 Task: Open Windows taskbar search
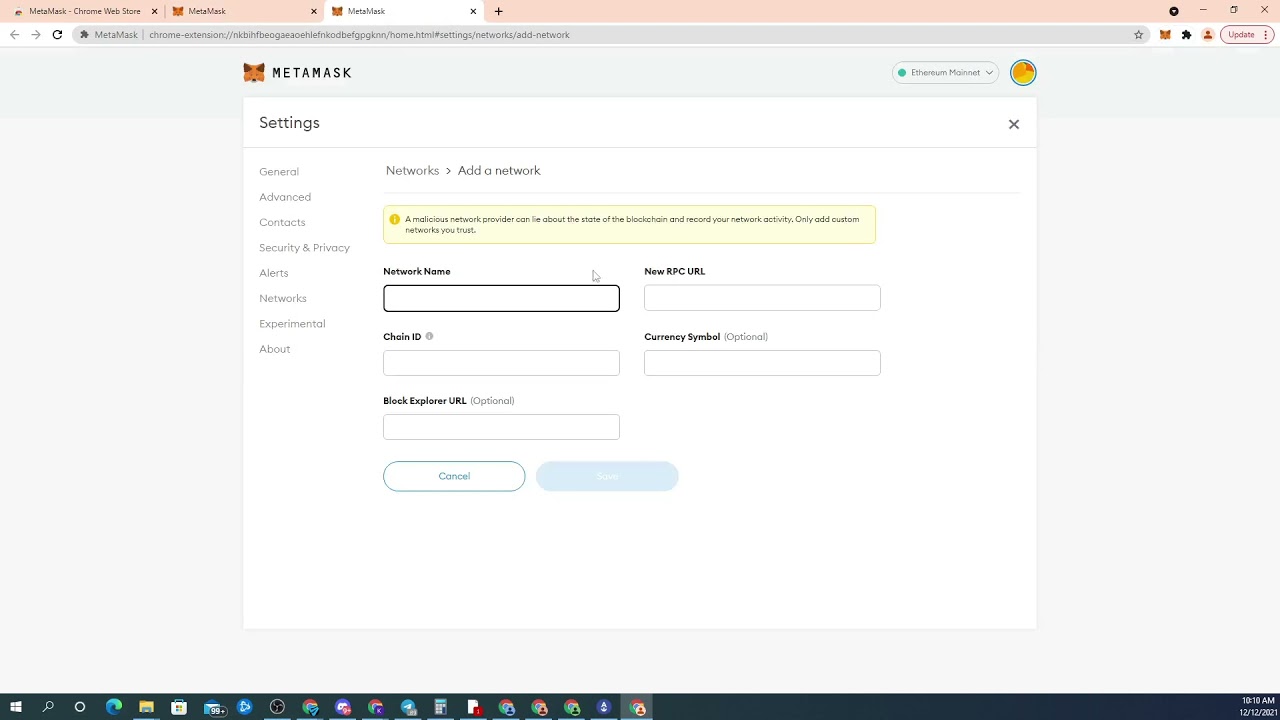(48, 707)
